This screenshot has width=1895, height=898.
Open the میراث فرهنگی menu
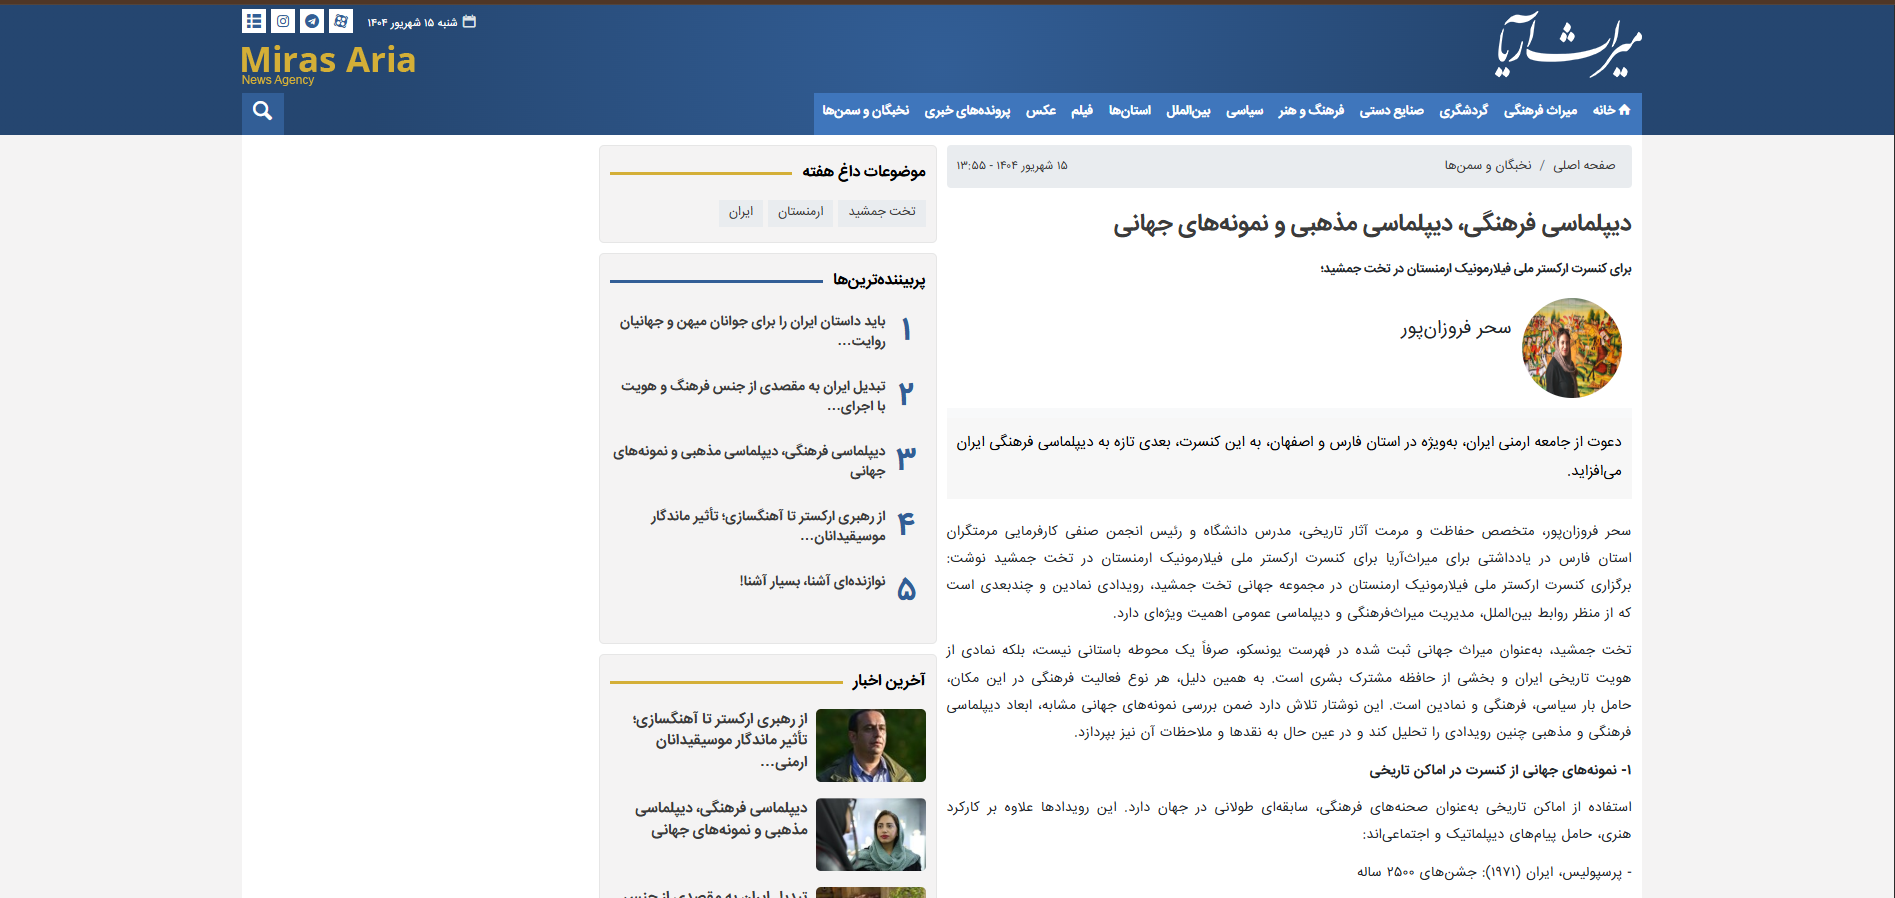click(1540, 111)
